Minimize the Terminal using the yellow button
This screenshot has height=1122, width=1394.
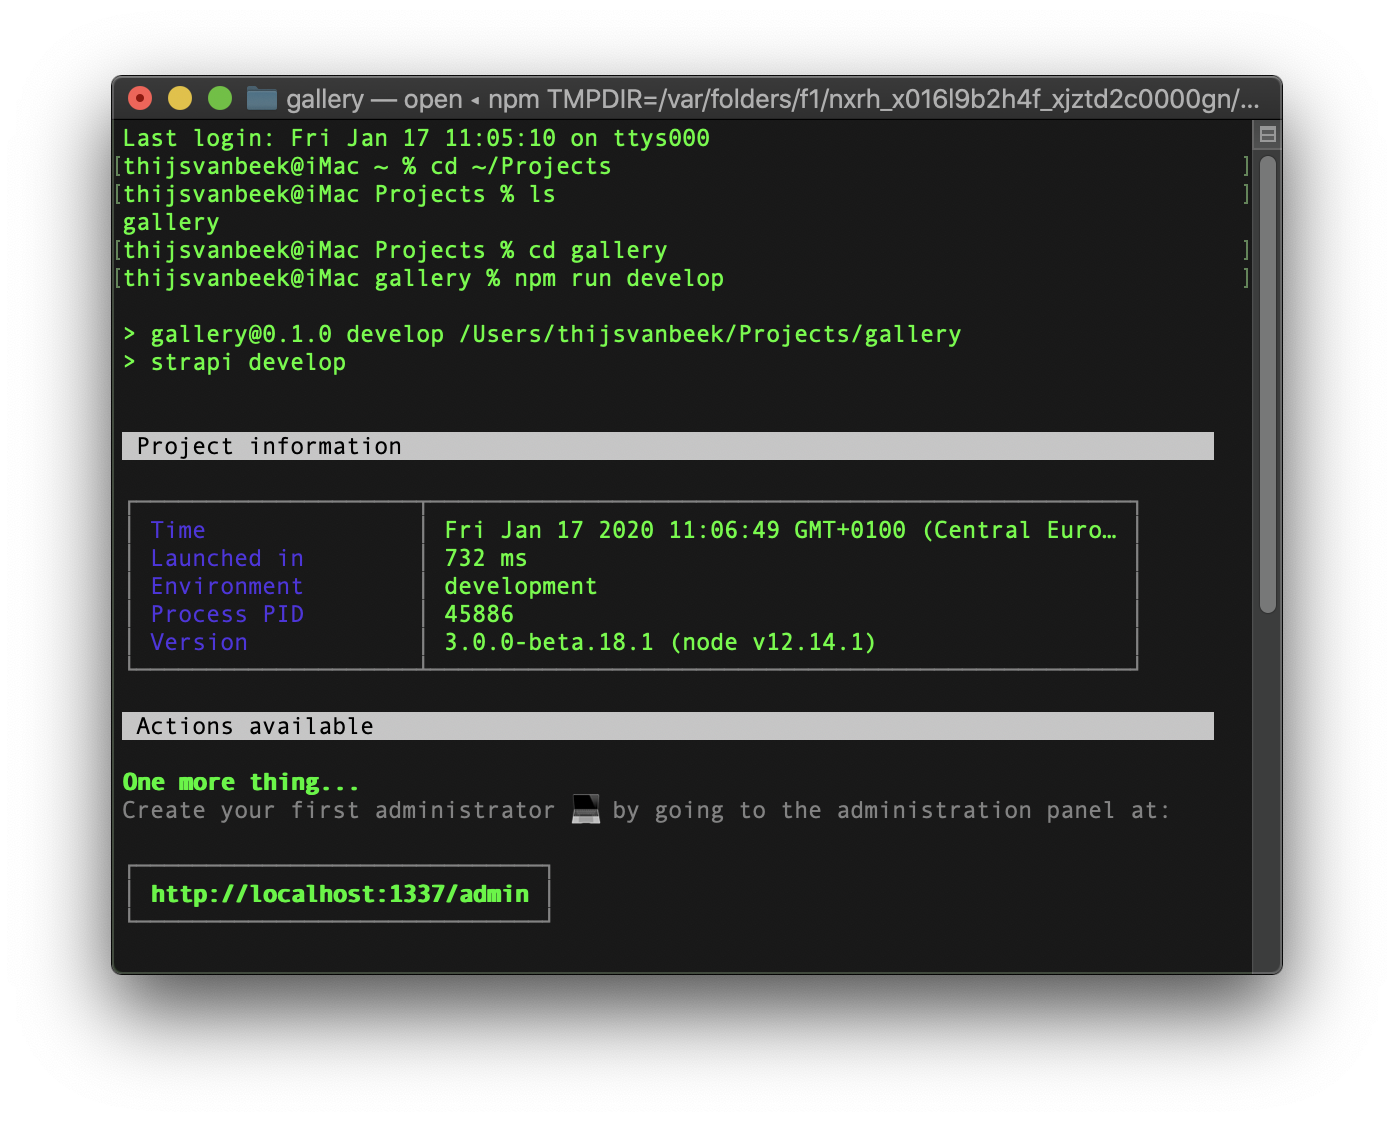[180, 98]
